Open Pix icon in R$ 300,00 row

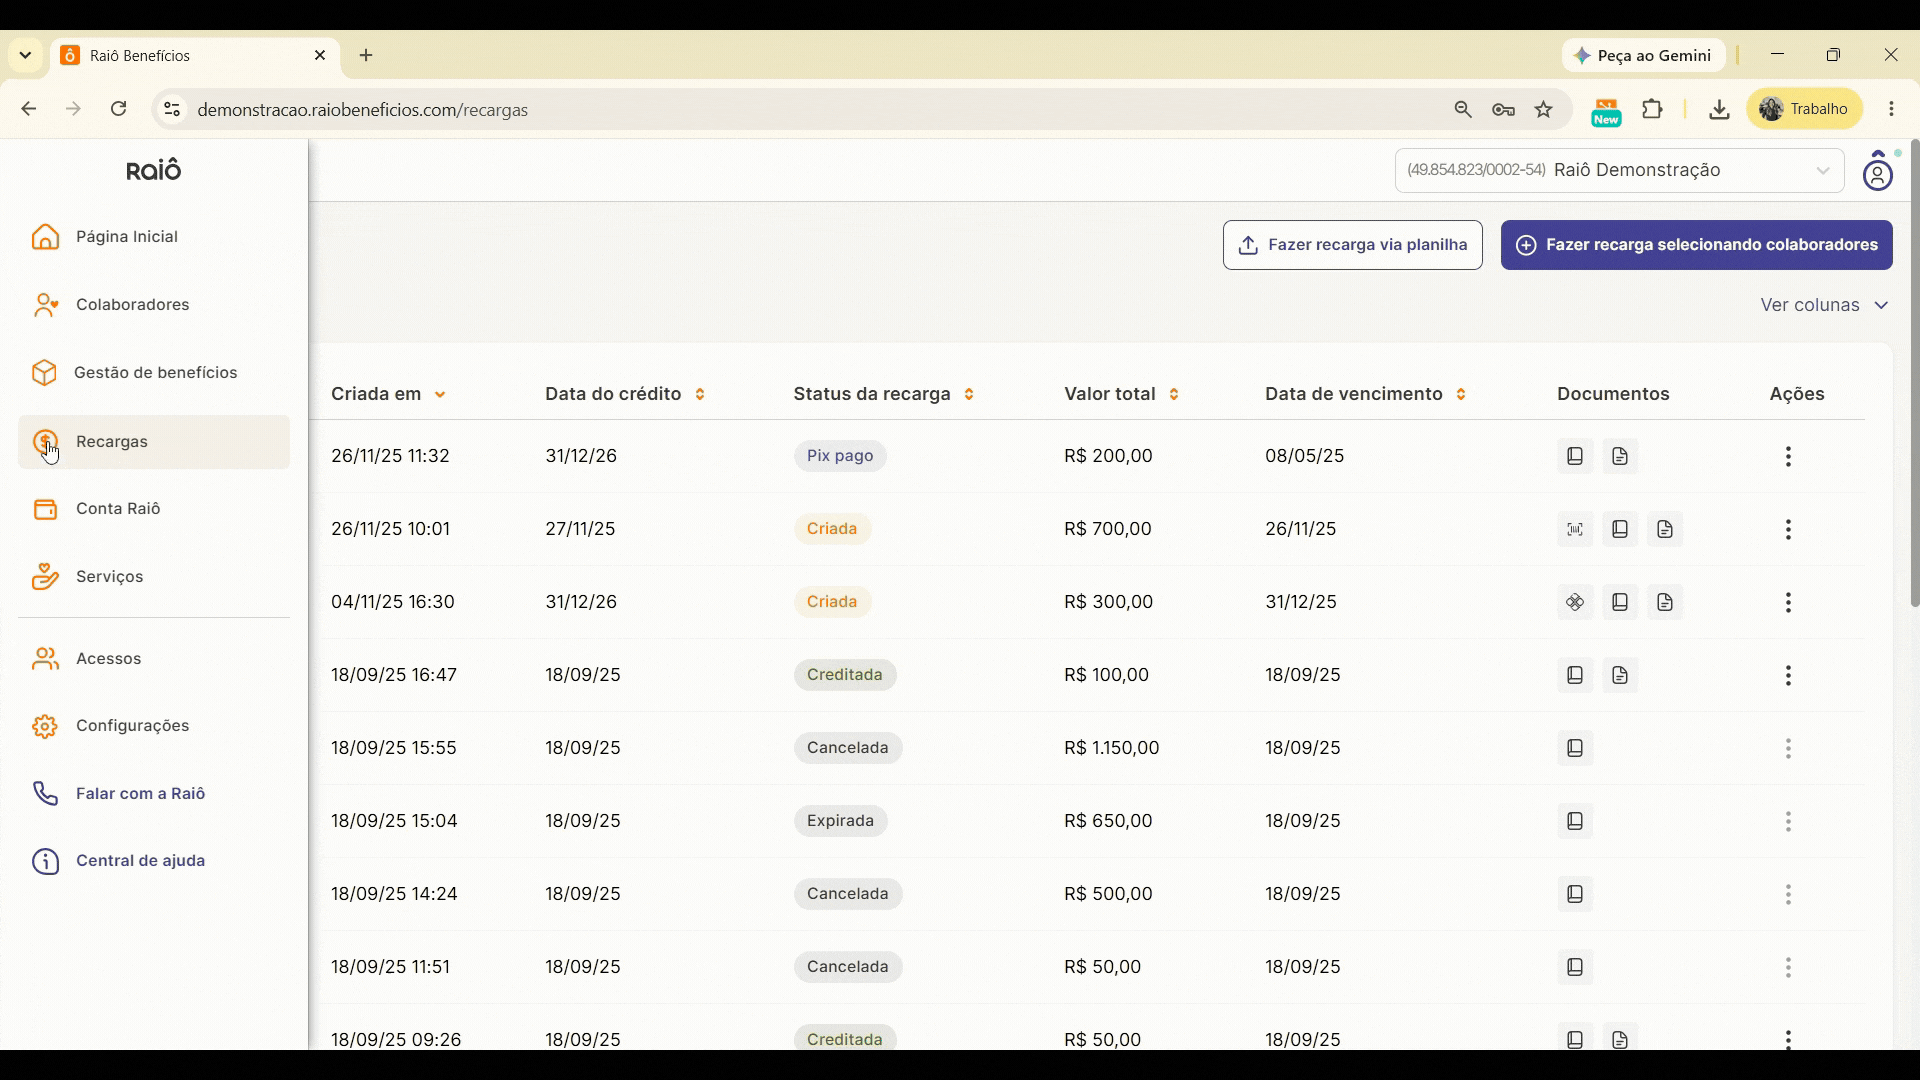(1575, 602)
